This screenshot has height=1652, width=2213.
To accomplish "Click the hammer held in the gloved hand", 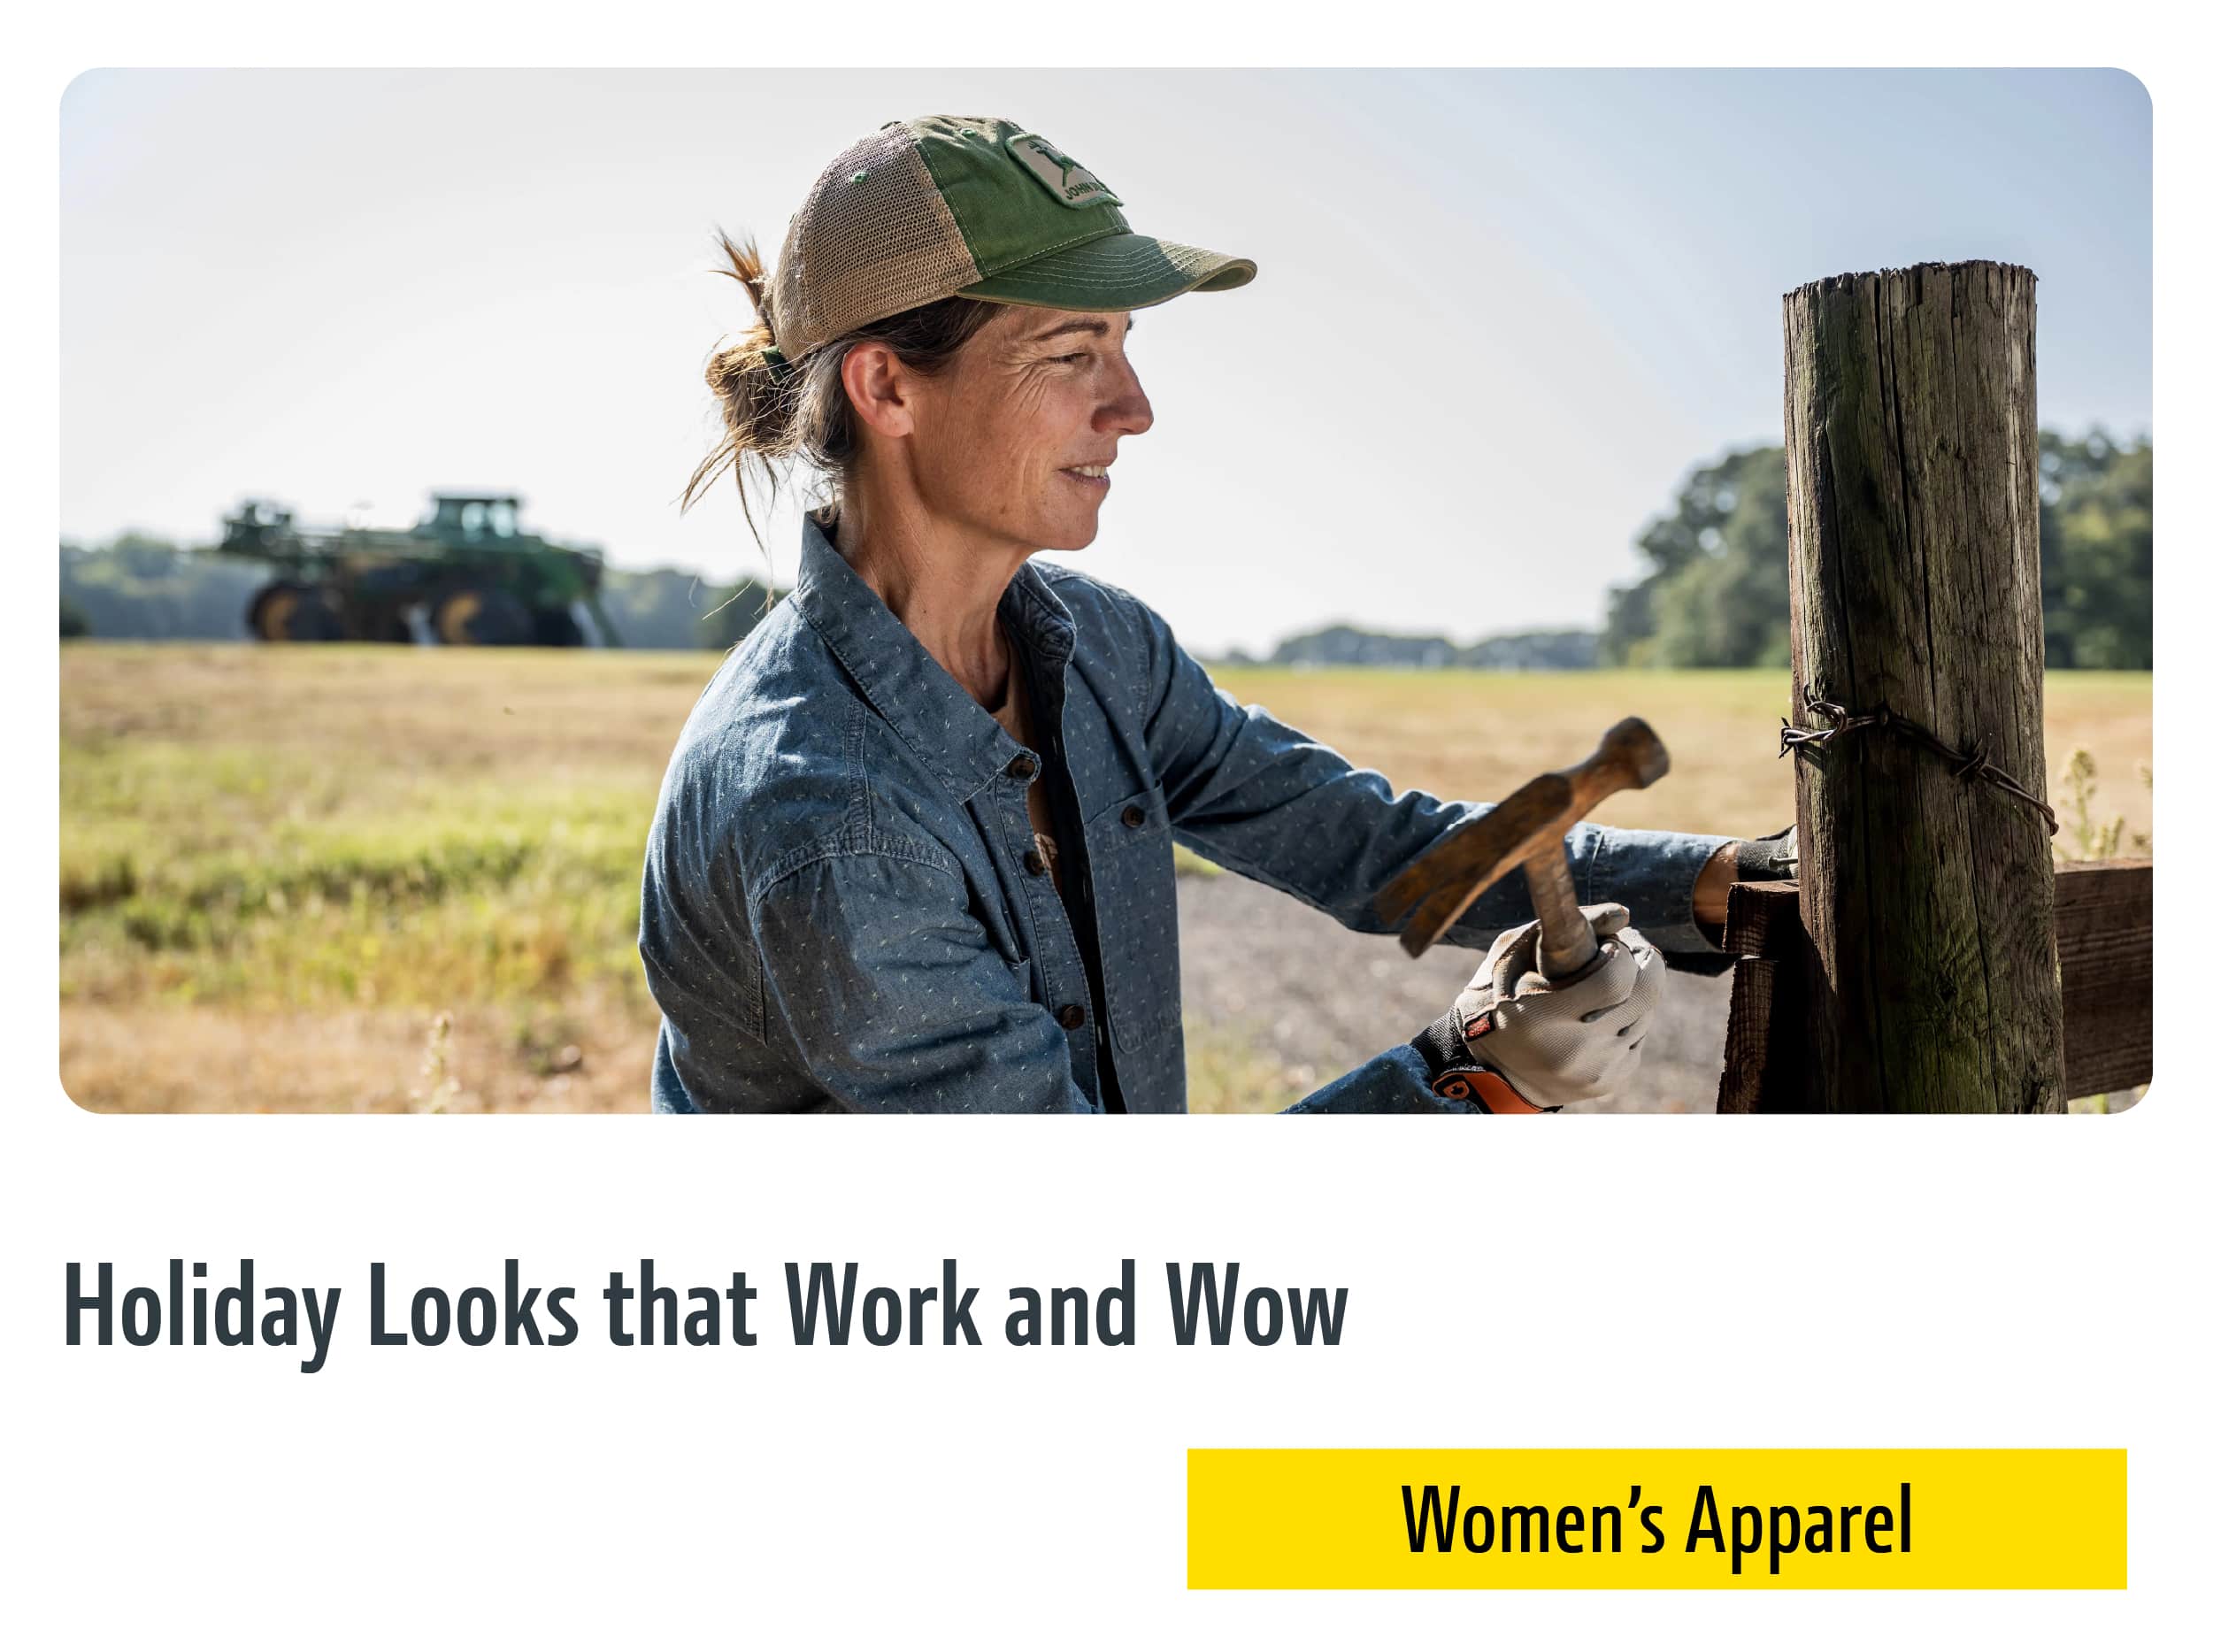I will pyautogui.click(x=1525, y=850).
